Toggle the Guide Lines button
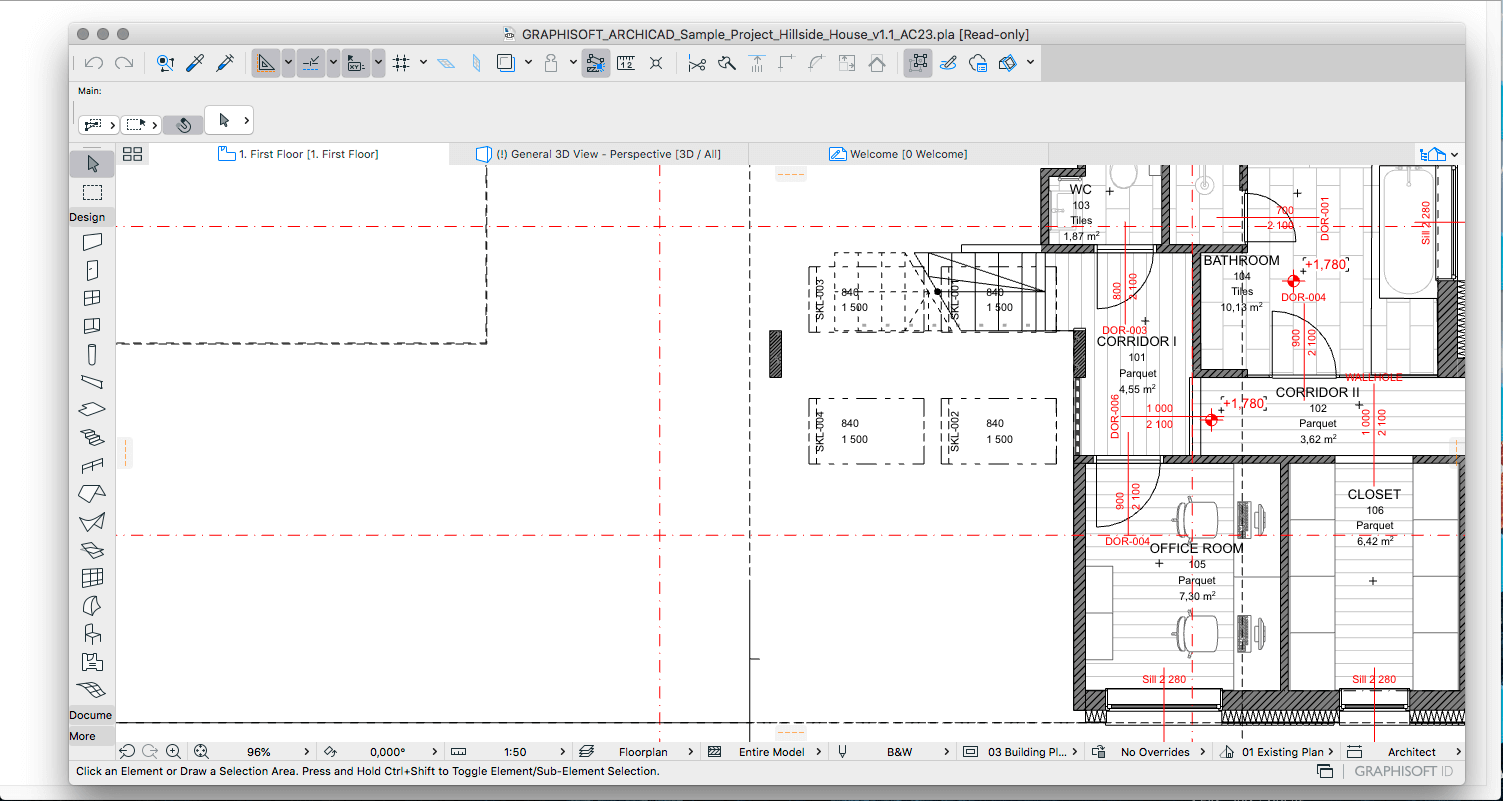Screen dimensions: 1503x801 click(311, 63)
